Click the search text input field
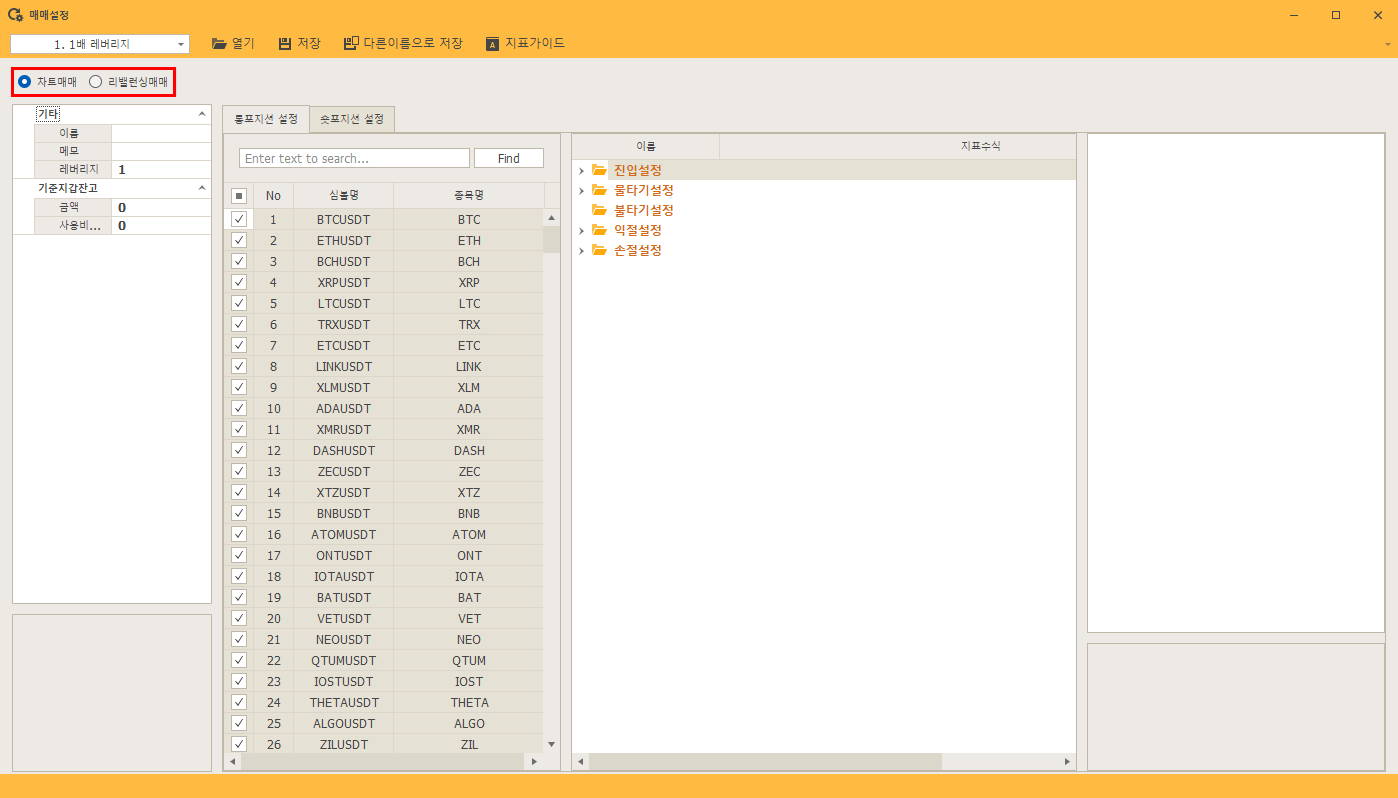Screen dimensions: 1398x798 (x=354, y=158)
